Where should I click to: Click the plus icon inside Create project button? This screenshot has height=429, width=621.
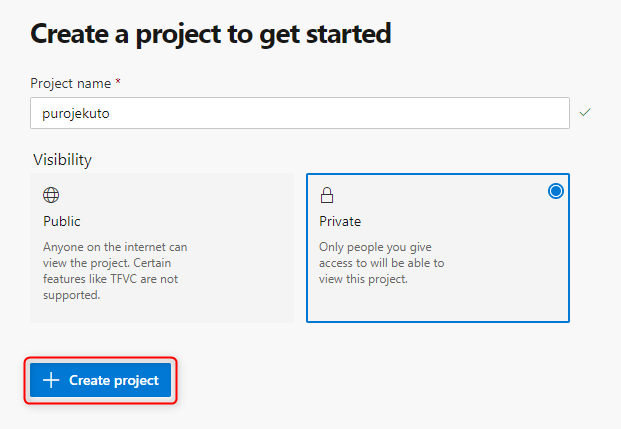coord(51,380)
